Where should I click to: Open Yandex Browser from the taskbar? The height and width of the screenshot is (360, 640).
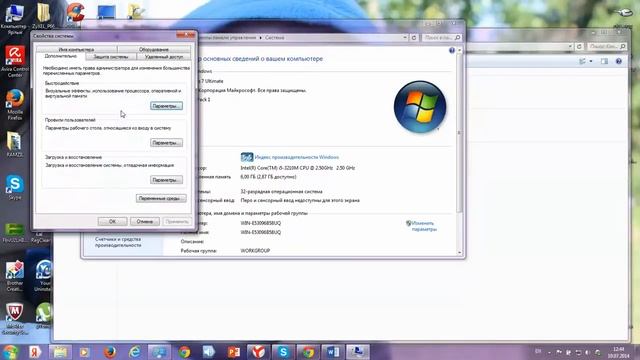[x=258, y=352]
